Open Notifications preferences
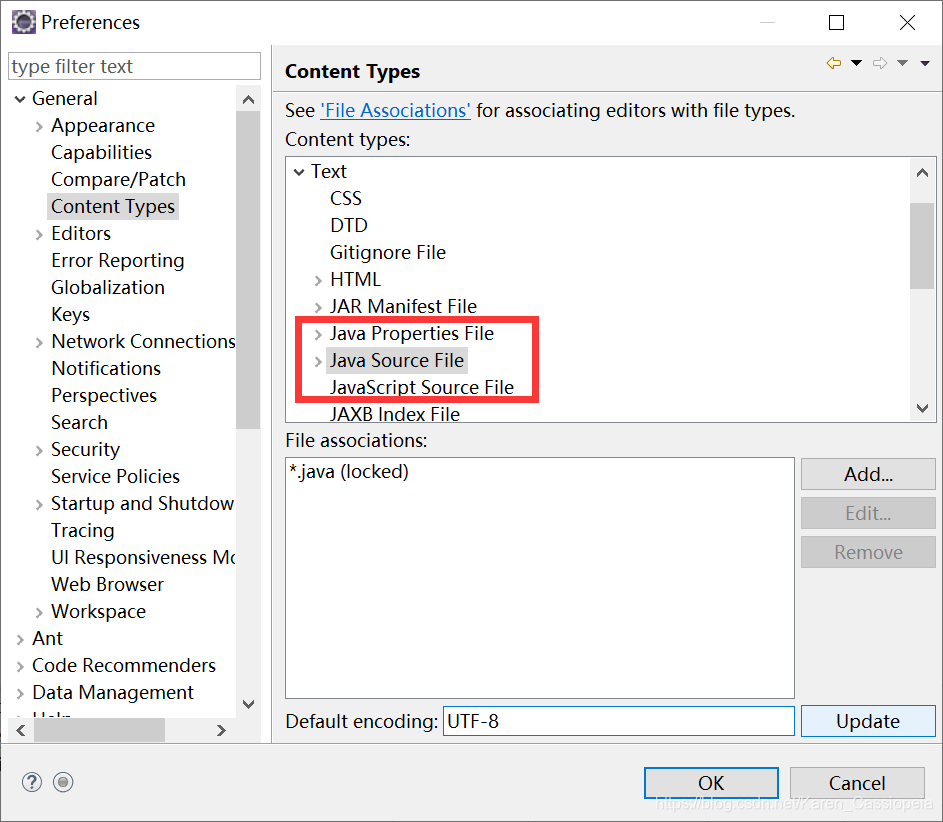The width and height of the screenshot is (943, 822). (106, 368)
